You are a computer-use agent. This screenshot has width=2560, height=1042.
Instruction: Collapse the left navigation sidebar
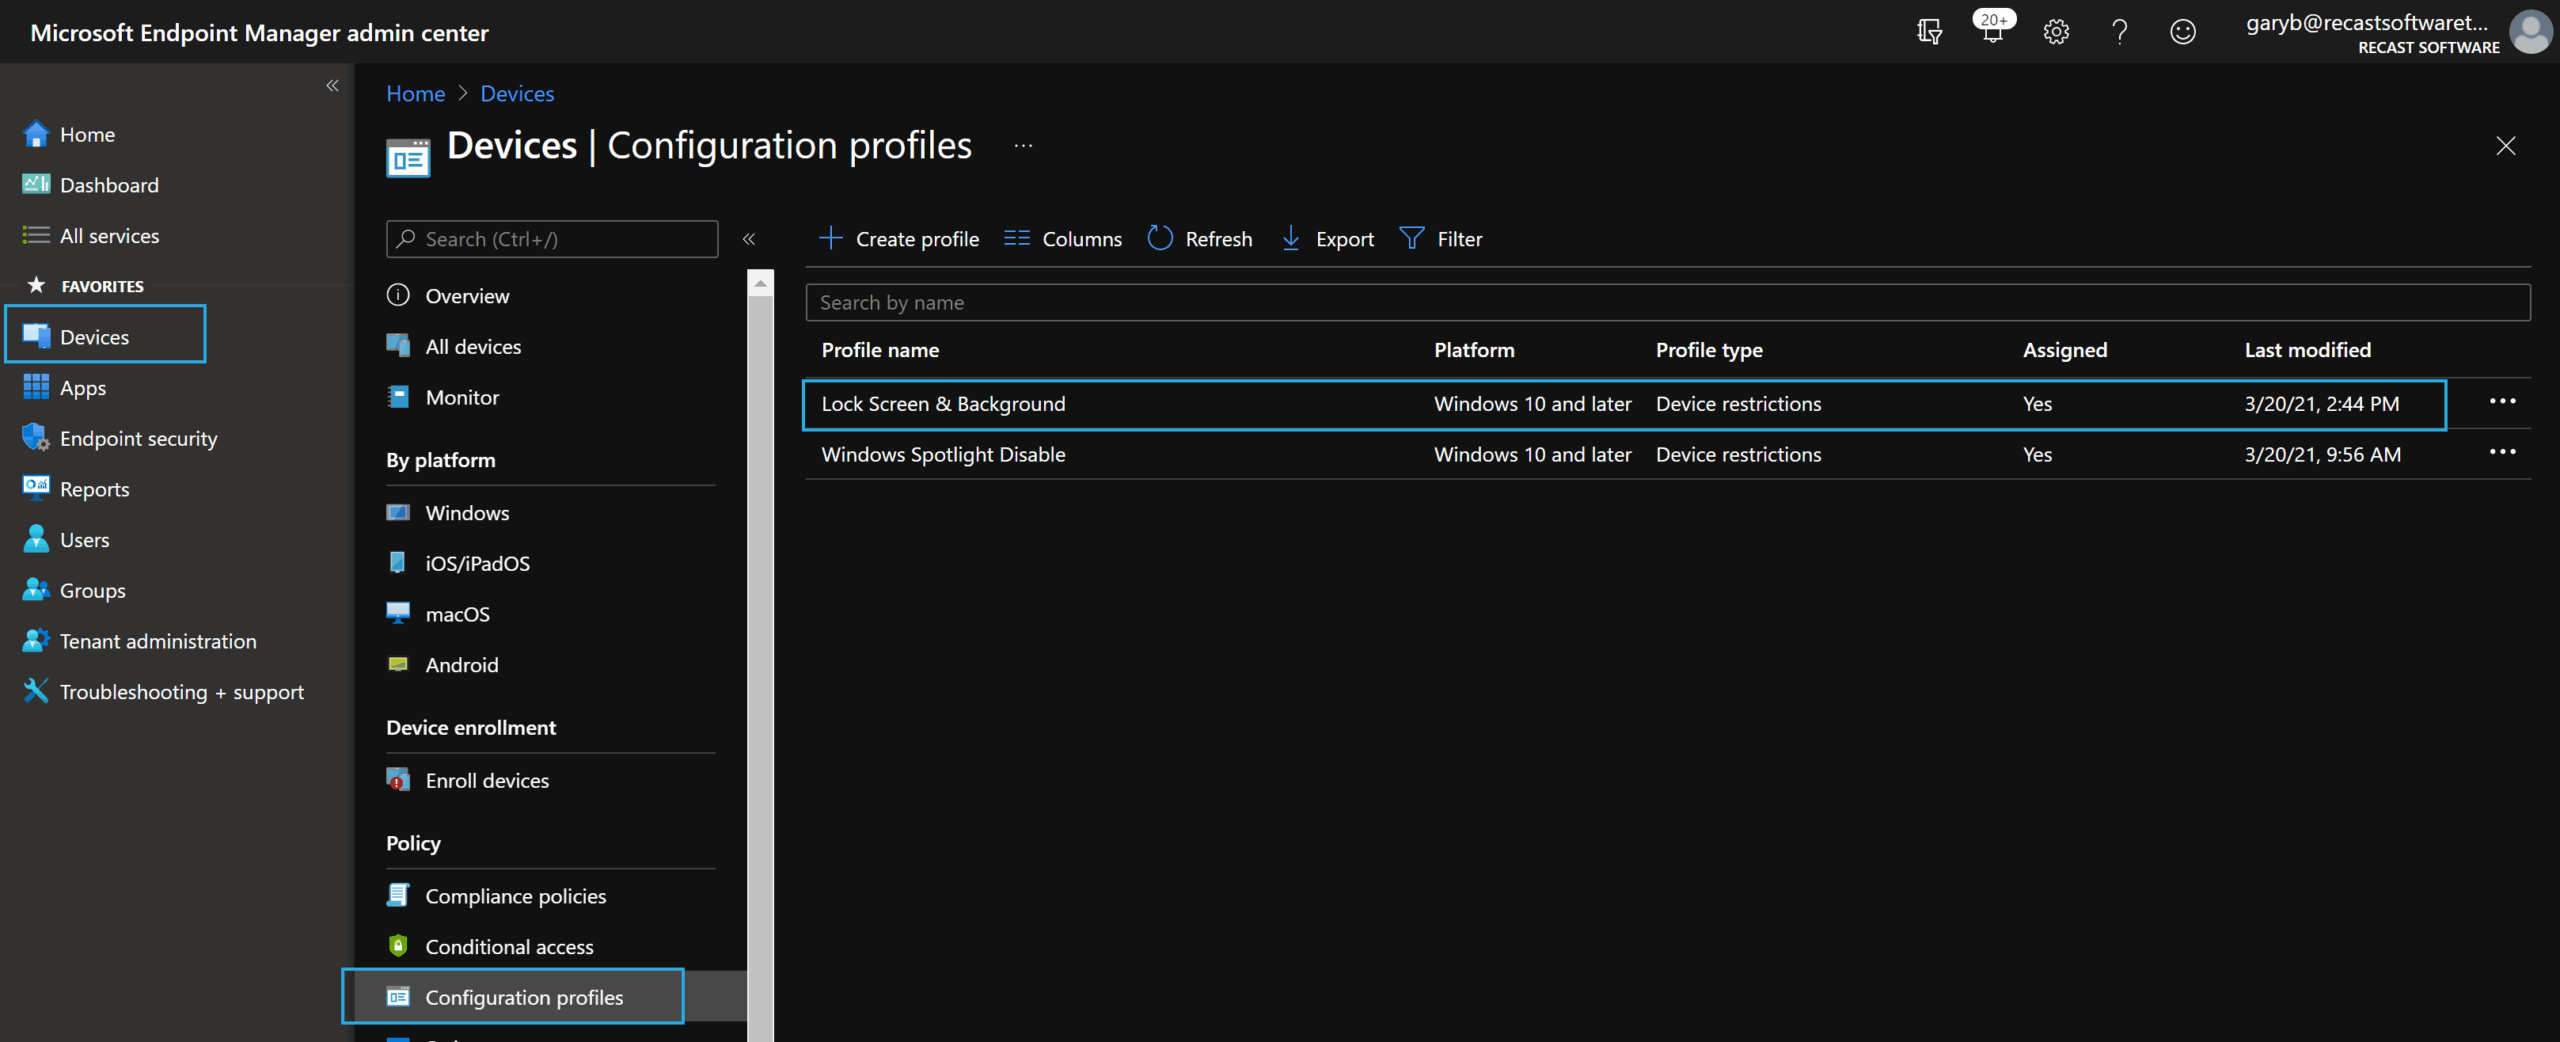(332, 86)
